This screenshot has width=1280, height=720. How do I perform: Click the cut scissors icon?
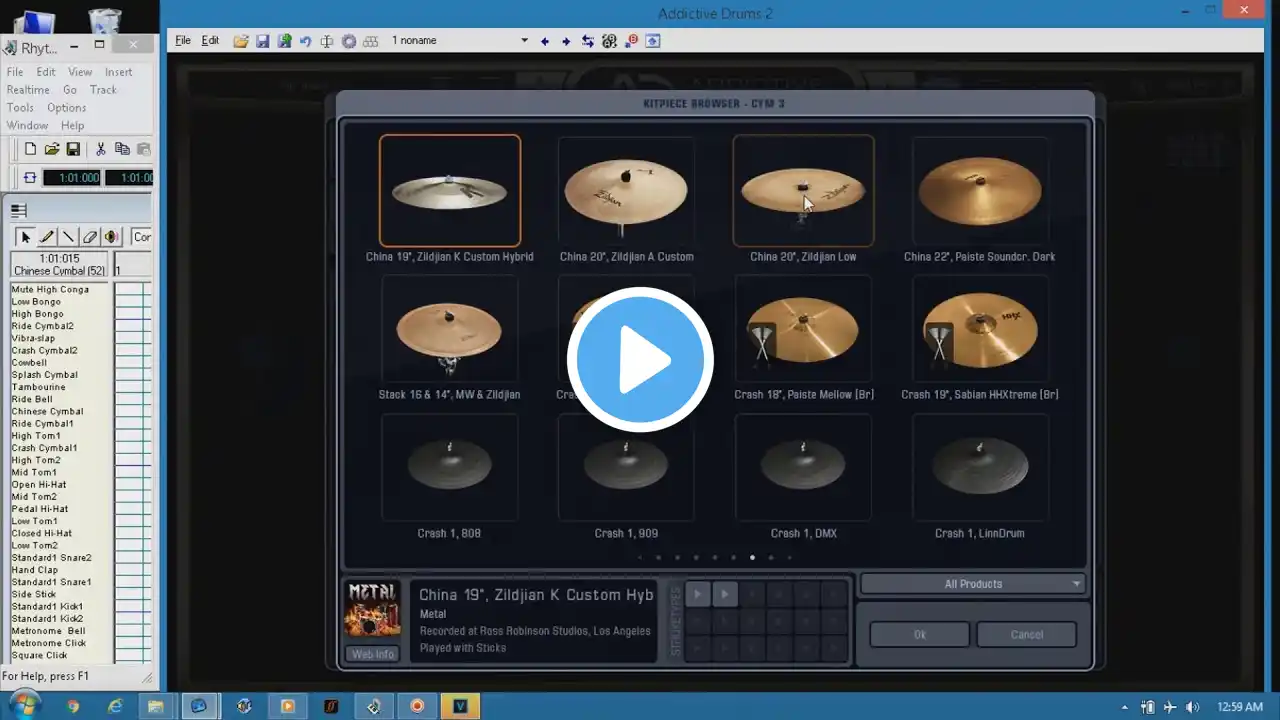tap(100, 149)
